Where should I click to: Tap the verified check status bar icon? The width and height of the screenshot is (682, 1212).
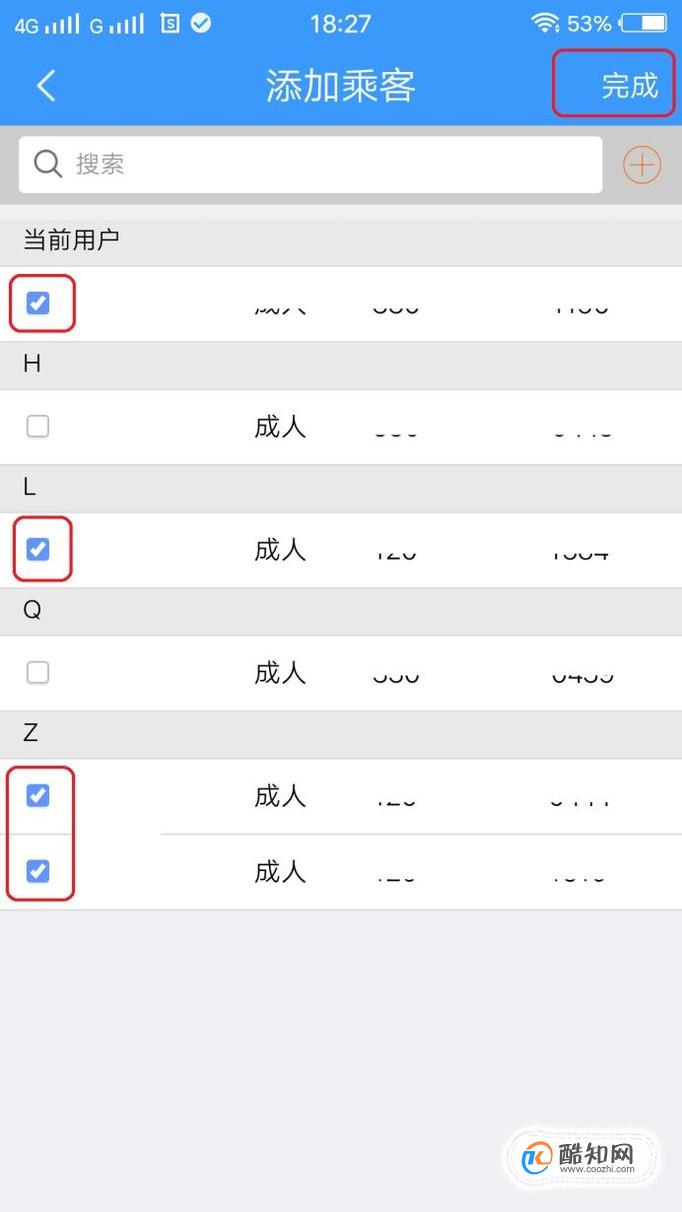pyautogui.click(x=201, y=23)
